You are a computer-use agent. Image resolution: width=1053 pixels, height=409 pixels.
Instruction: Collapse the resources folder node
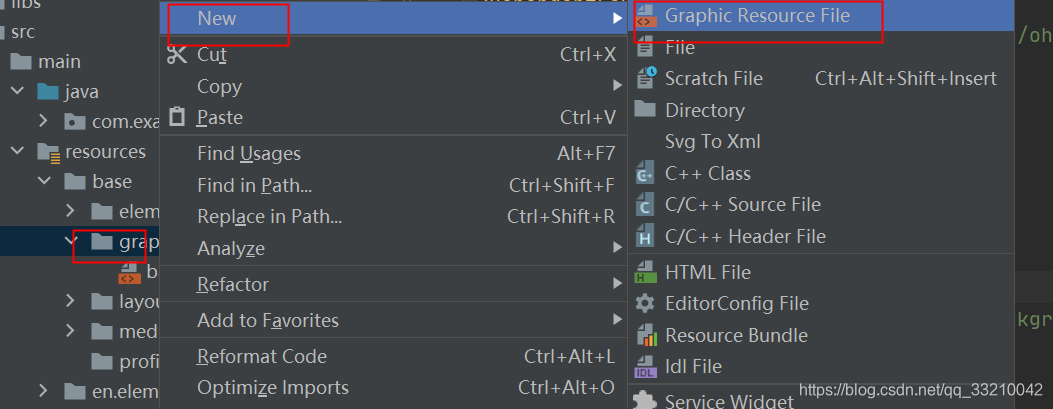tap(17, 152)
